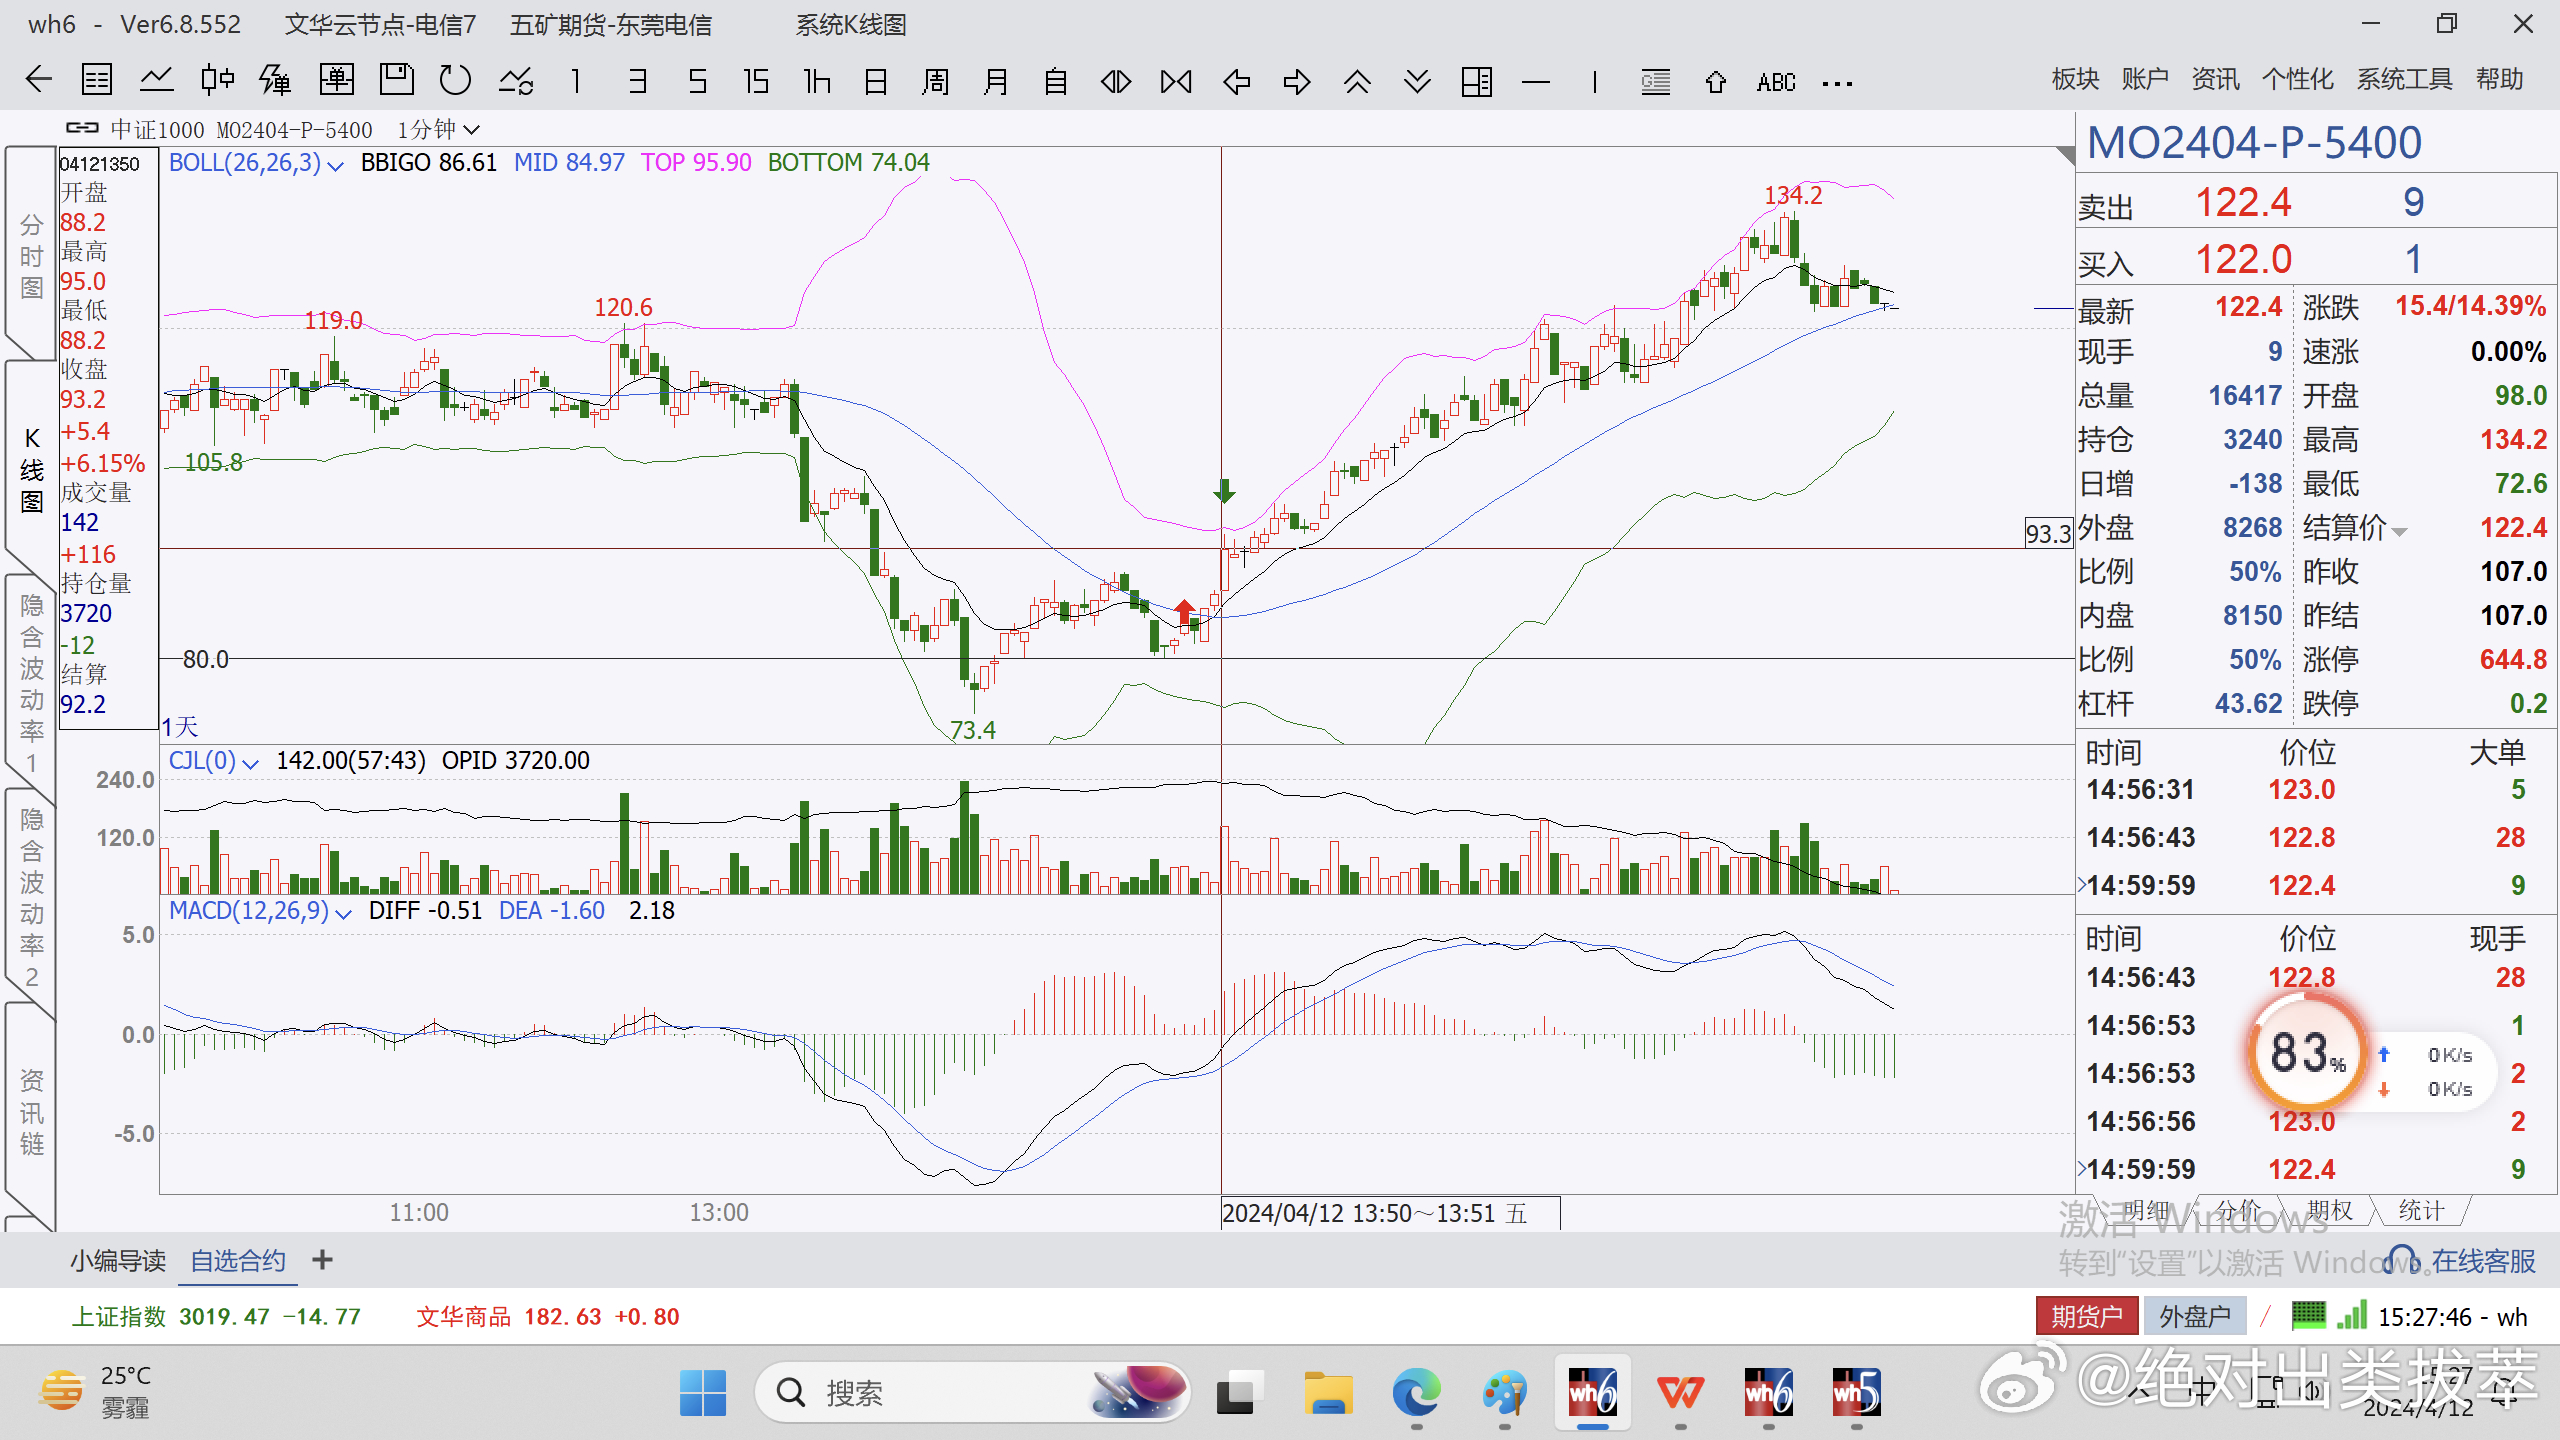Open the 板块 menu
The image size is (2560, 1440).
point(2075,79)
